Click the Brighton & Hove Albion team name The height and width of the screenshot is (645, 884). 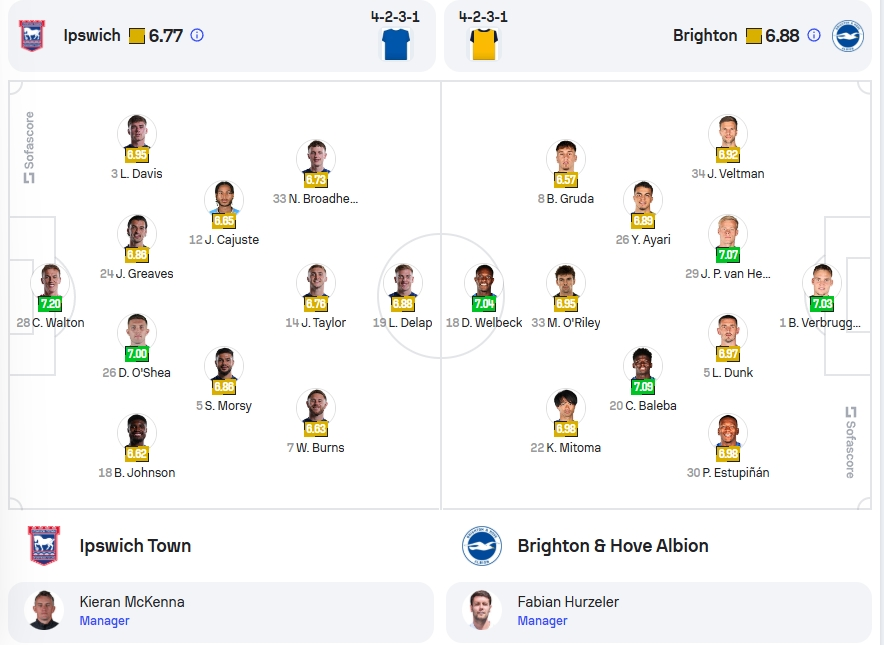(x=613, y=546)
